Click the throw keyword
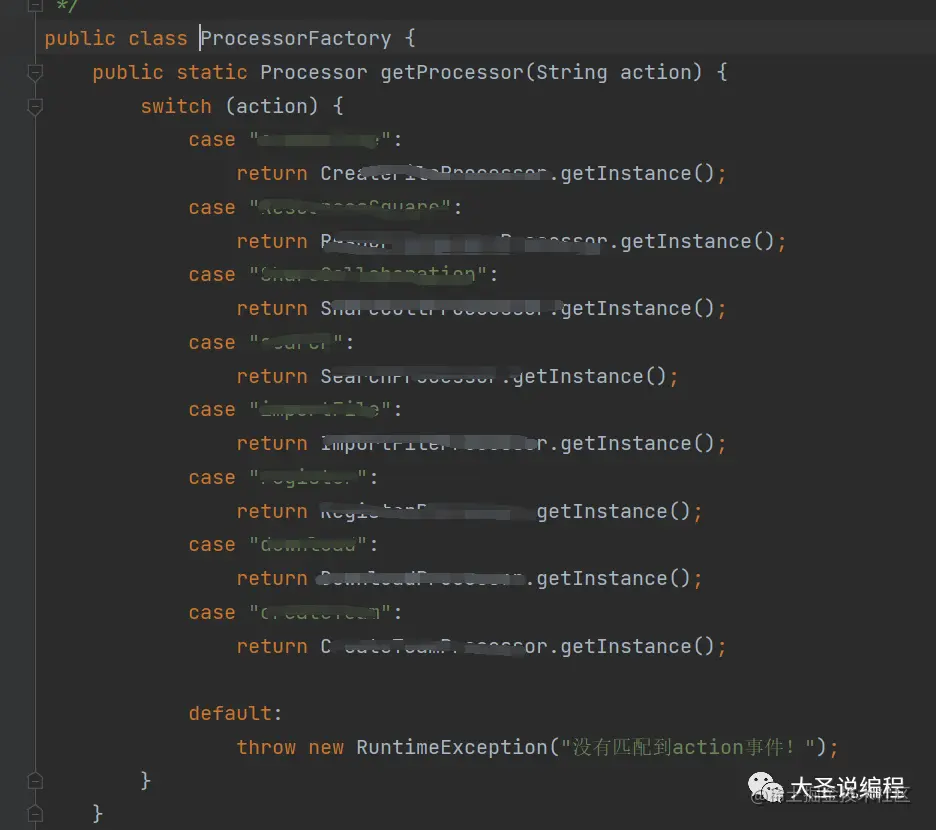This screenshot has height=830, width=936. click(266, 747)
